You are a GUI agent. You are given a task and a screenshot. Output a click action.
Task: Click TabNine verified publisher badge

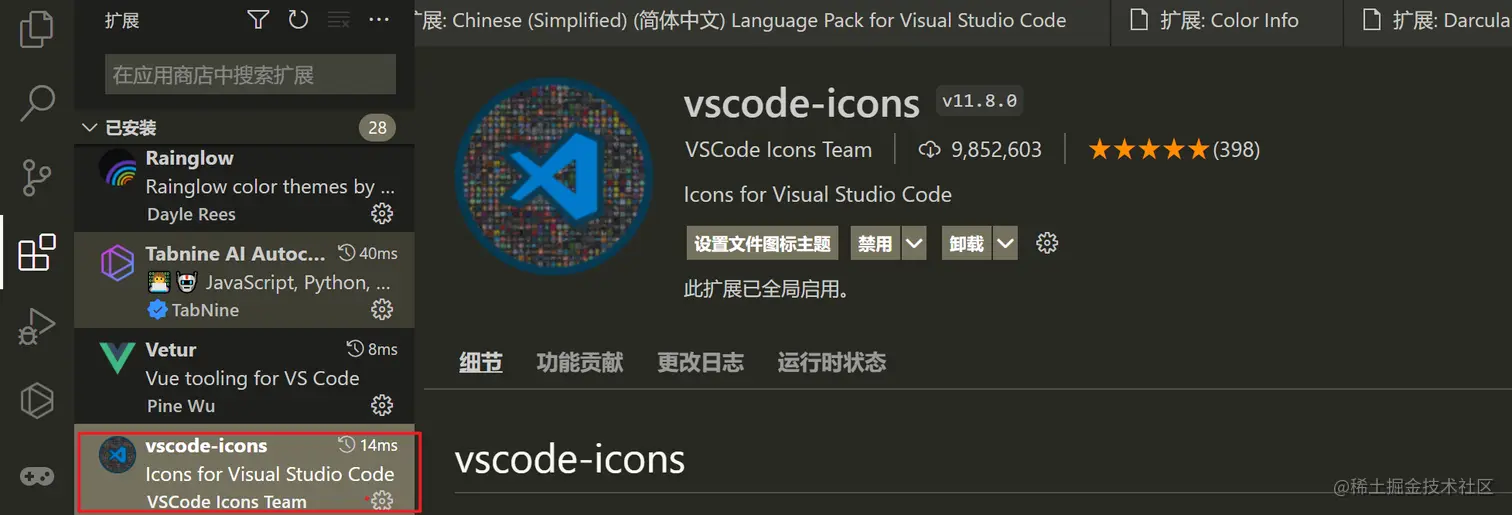tap(157, 310)
